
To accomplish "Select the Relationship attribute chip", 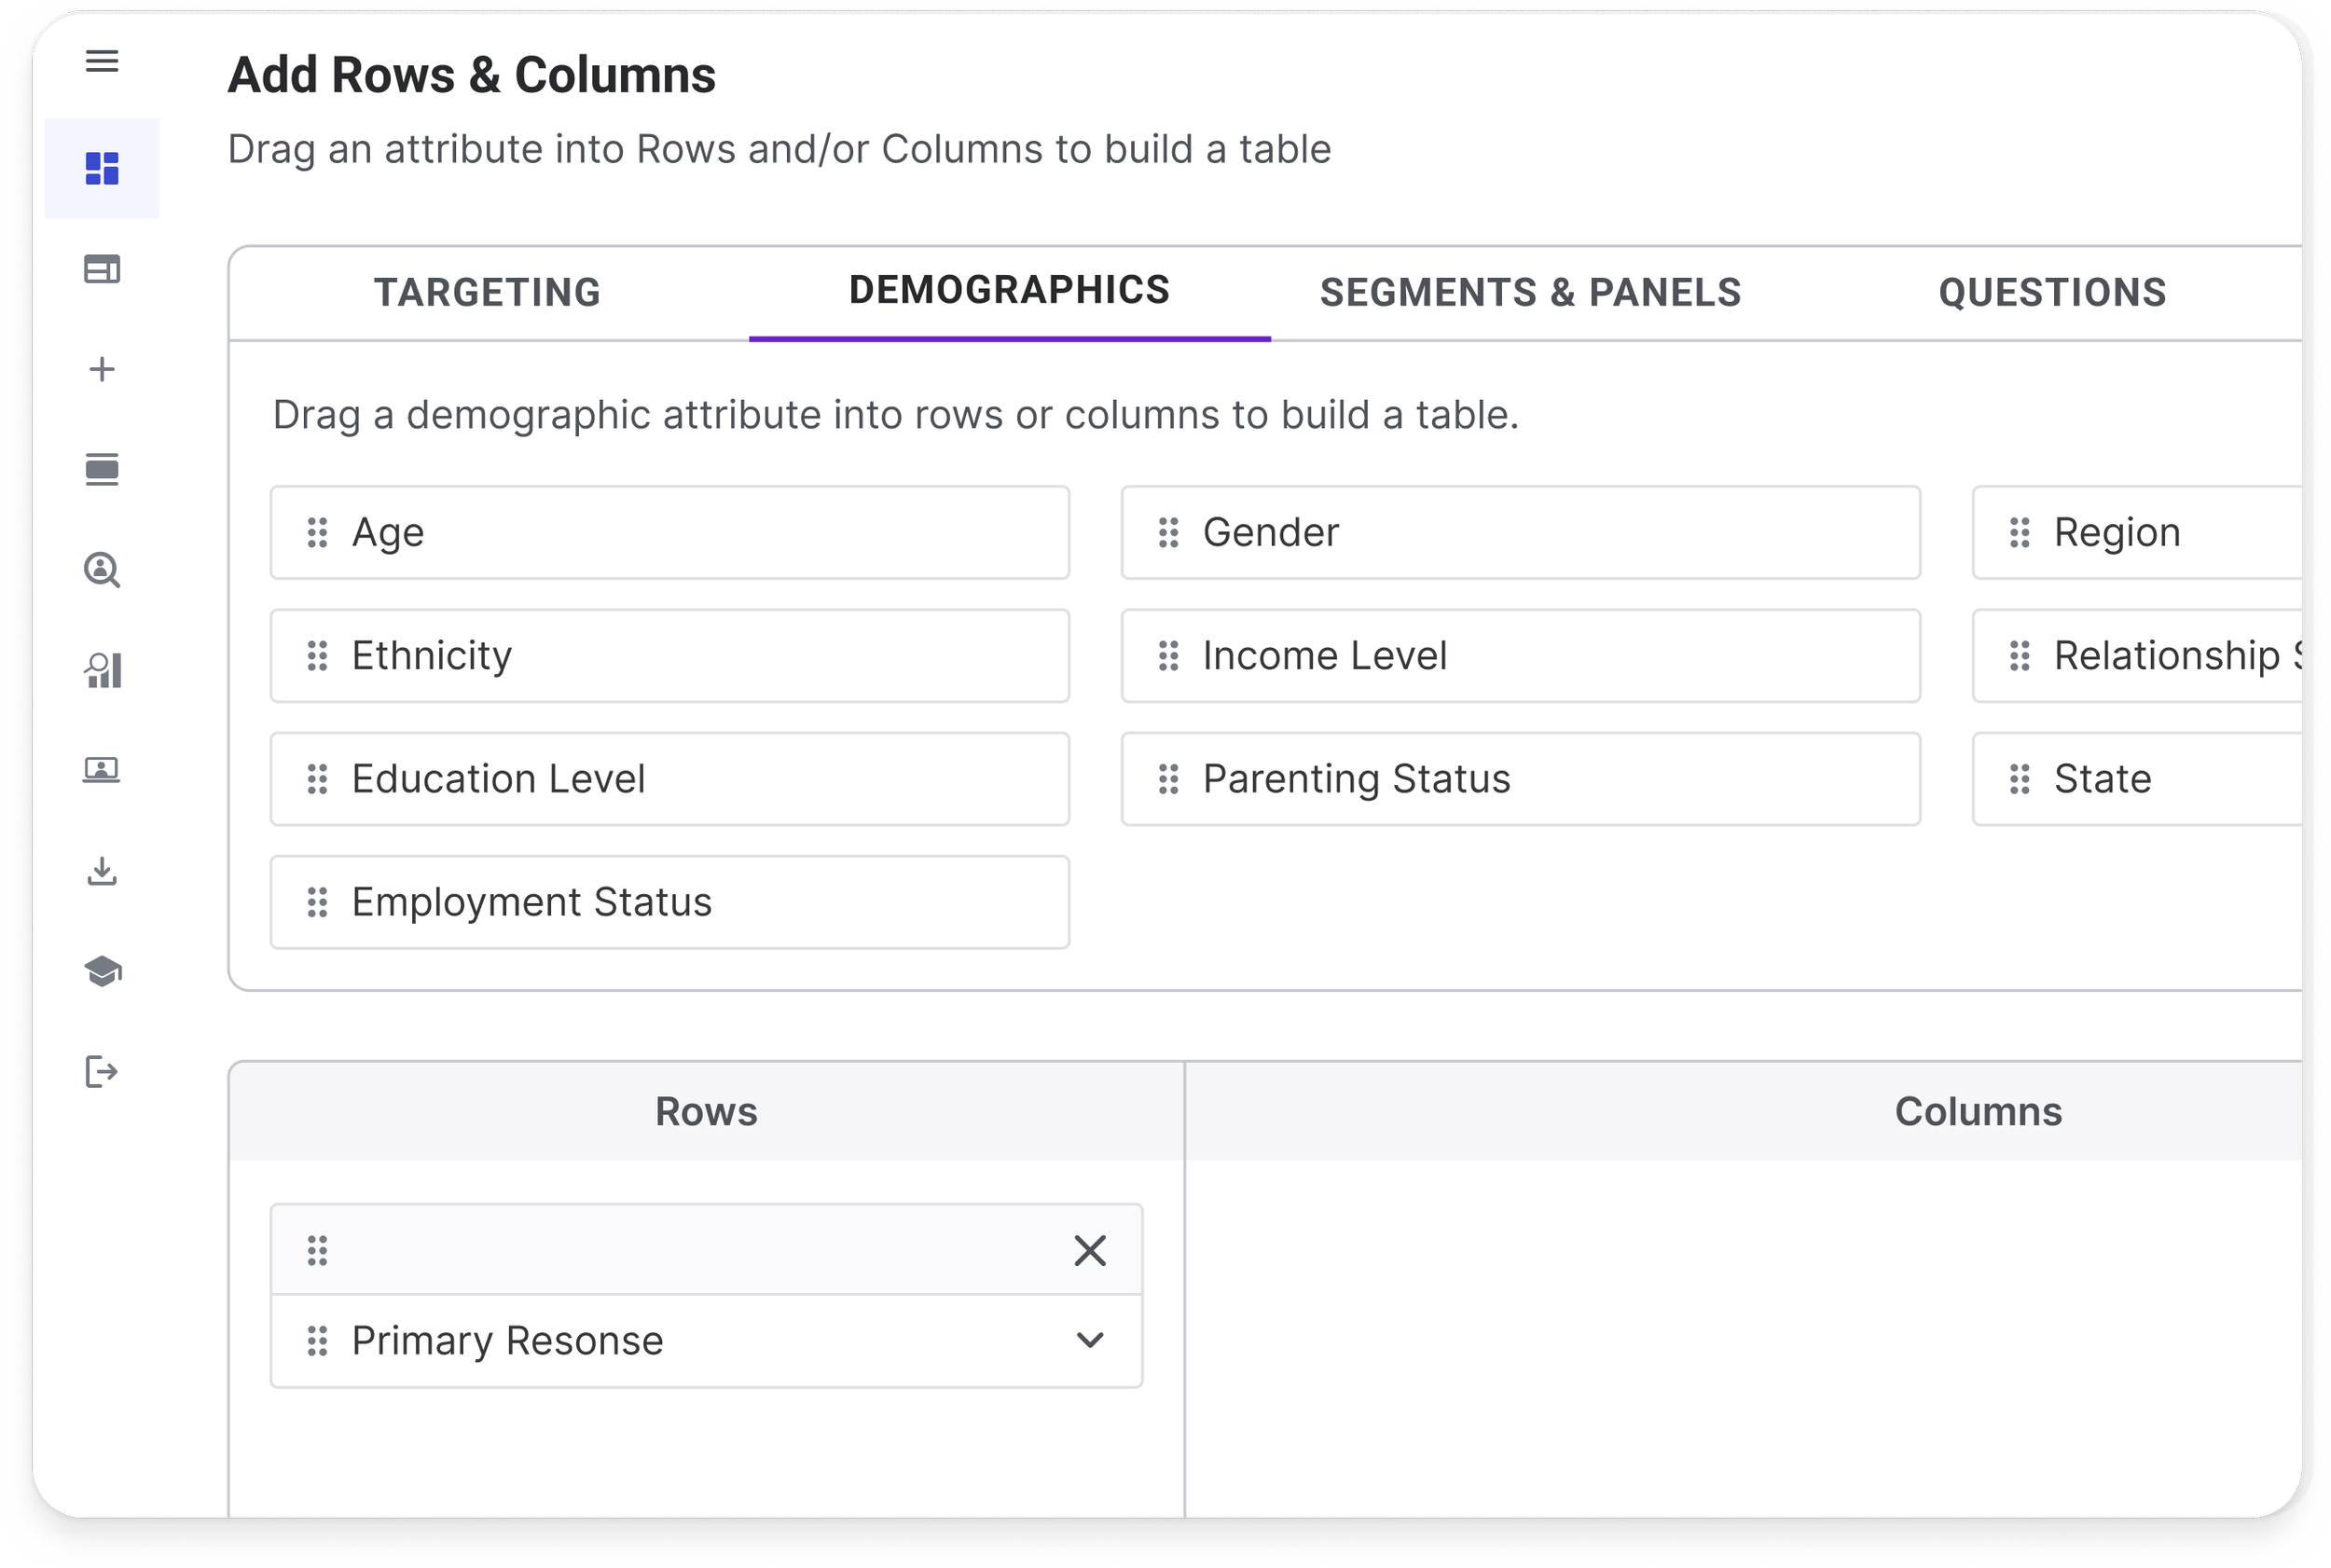I will [x=2138, y=656].
